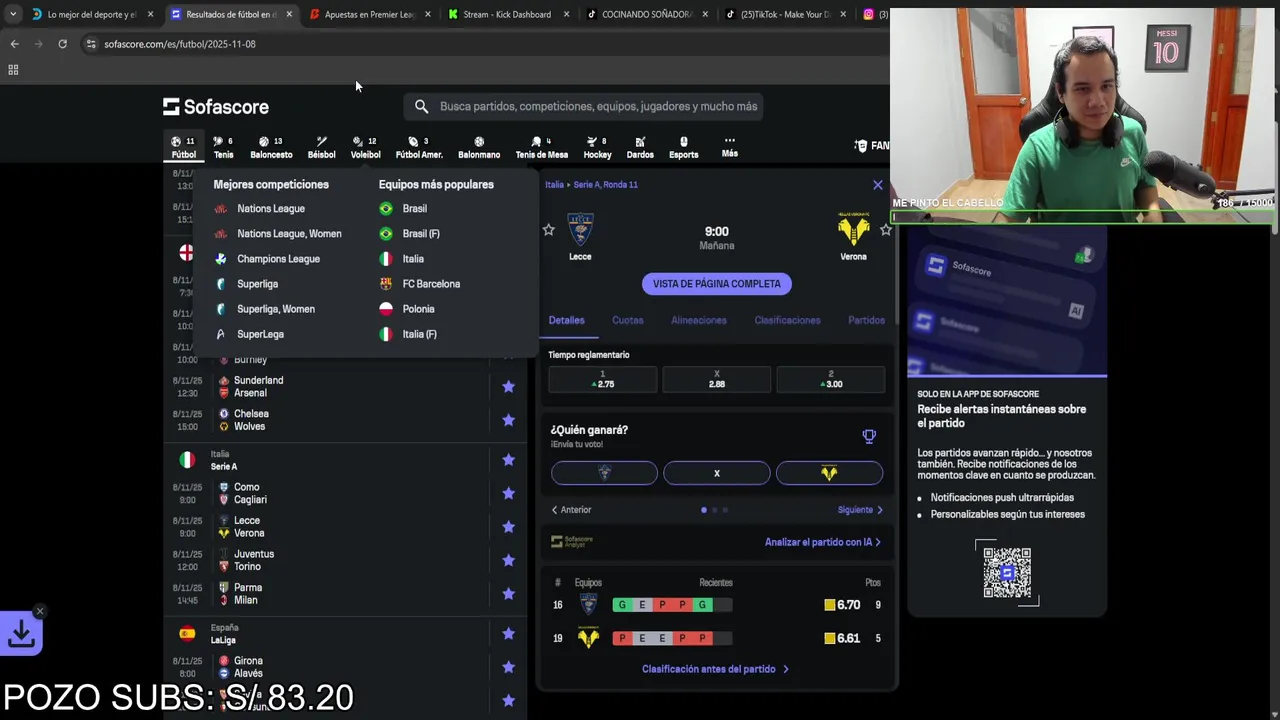Open the Clasificaciones tab
Screen dimensions: 1280x720
click(x=787, y=320)
